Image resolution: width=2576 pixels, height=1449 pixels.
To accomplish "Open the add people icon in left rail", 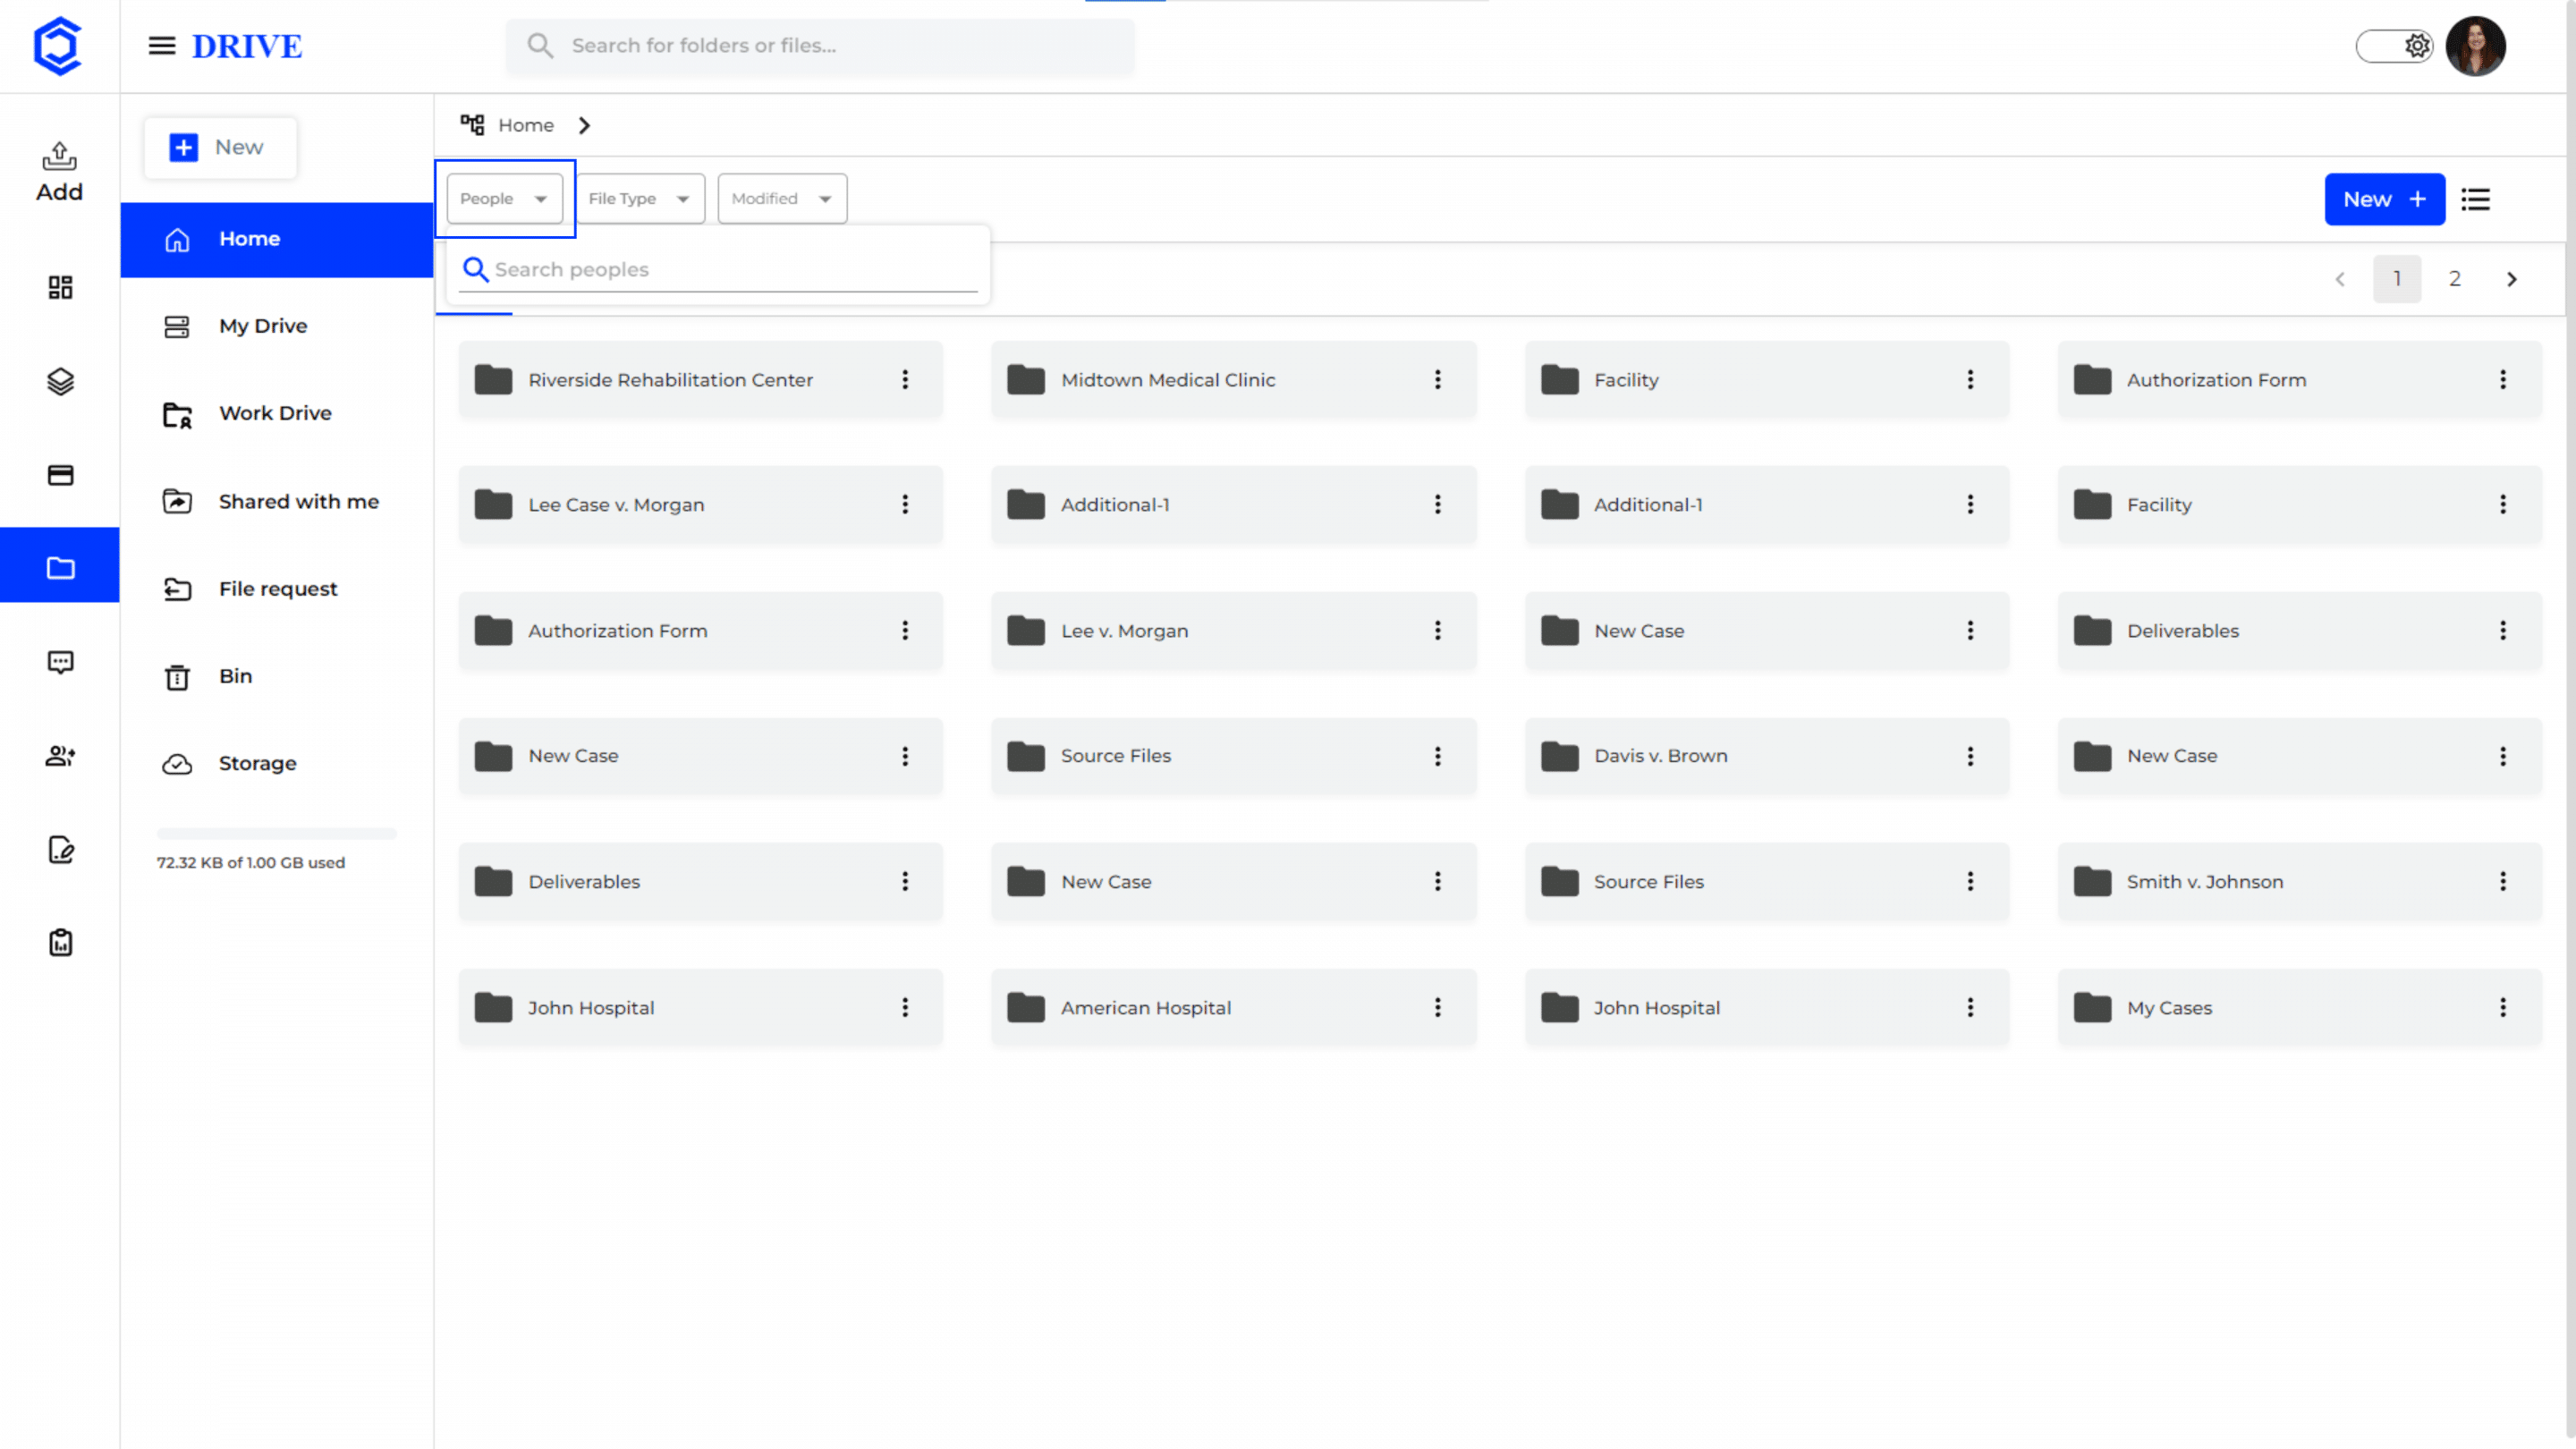I will coord(60,756).
